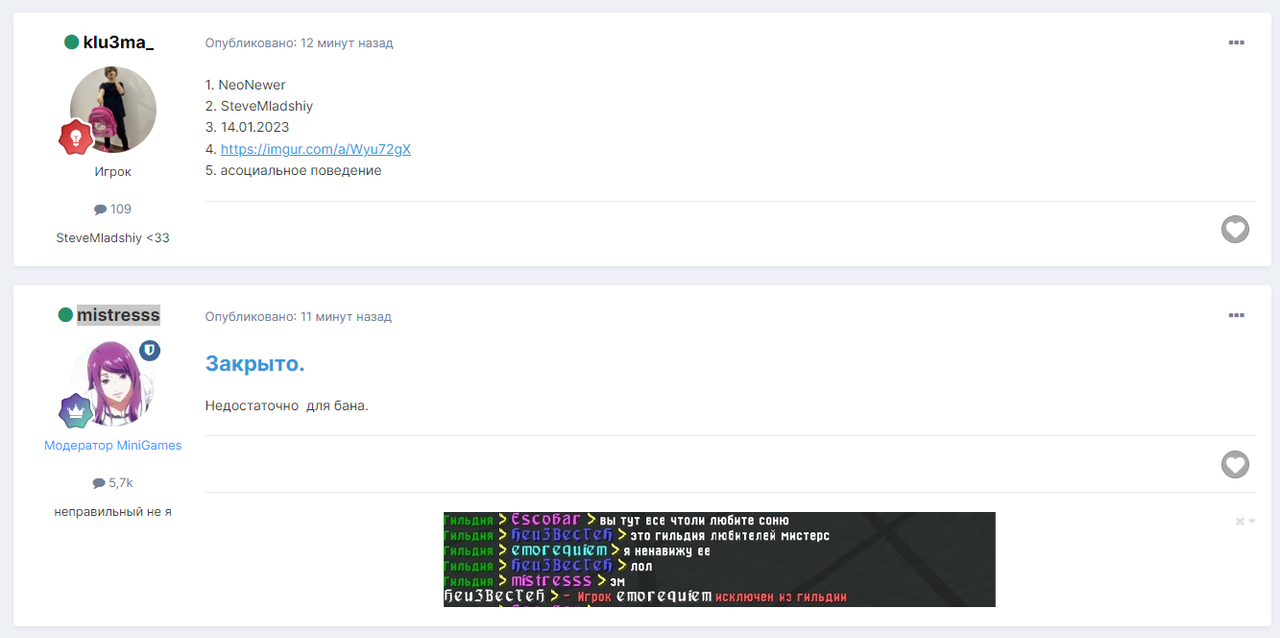Click the purple crown rank badge on mistresss's avatar
Image resolution: width=1280 pixels, height=638 pixels.
point(76,410)
